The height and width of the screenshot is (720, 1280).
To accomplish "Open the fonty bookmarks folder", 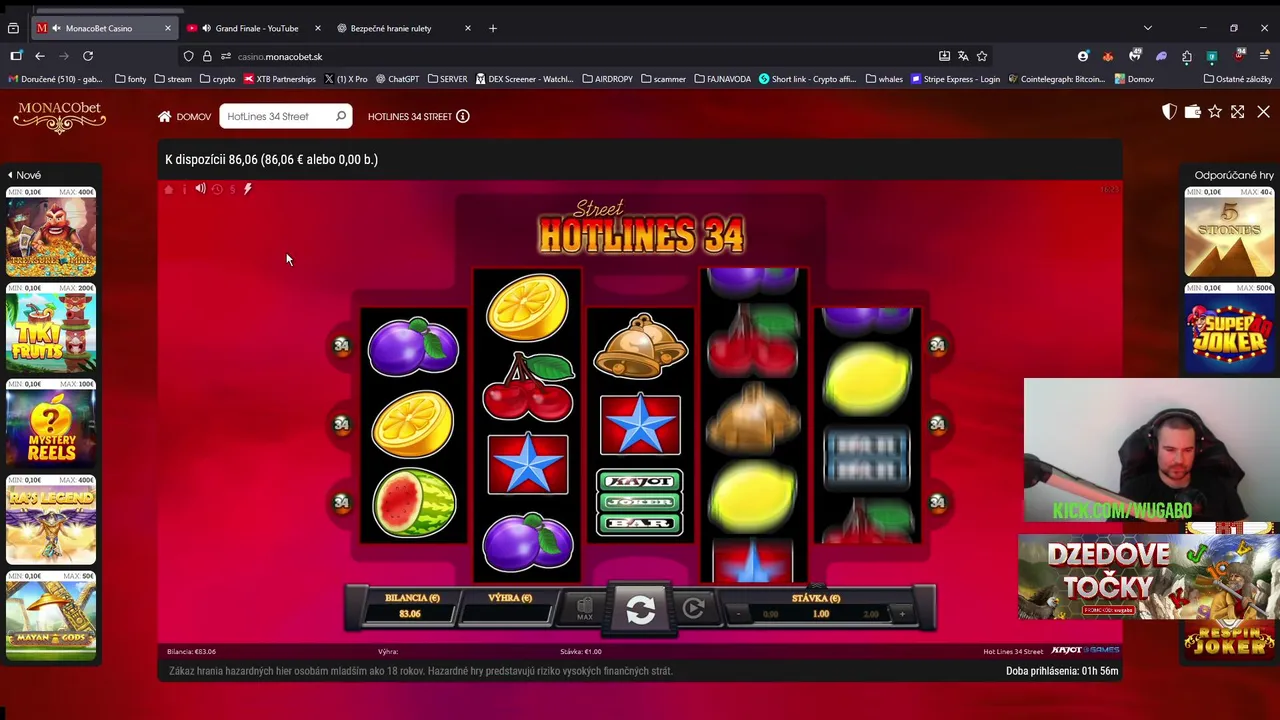I will click(x=131, y=79).
